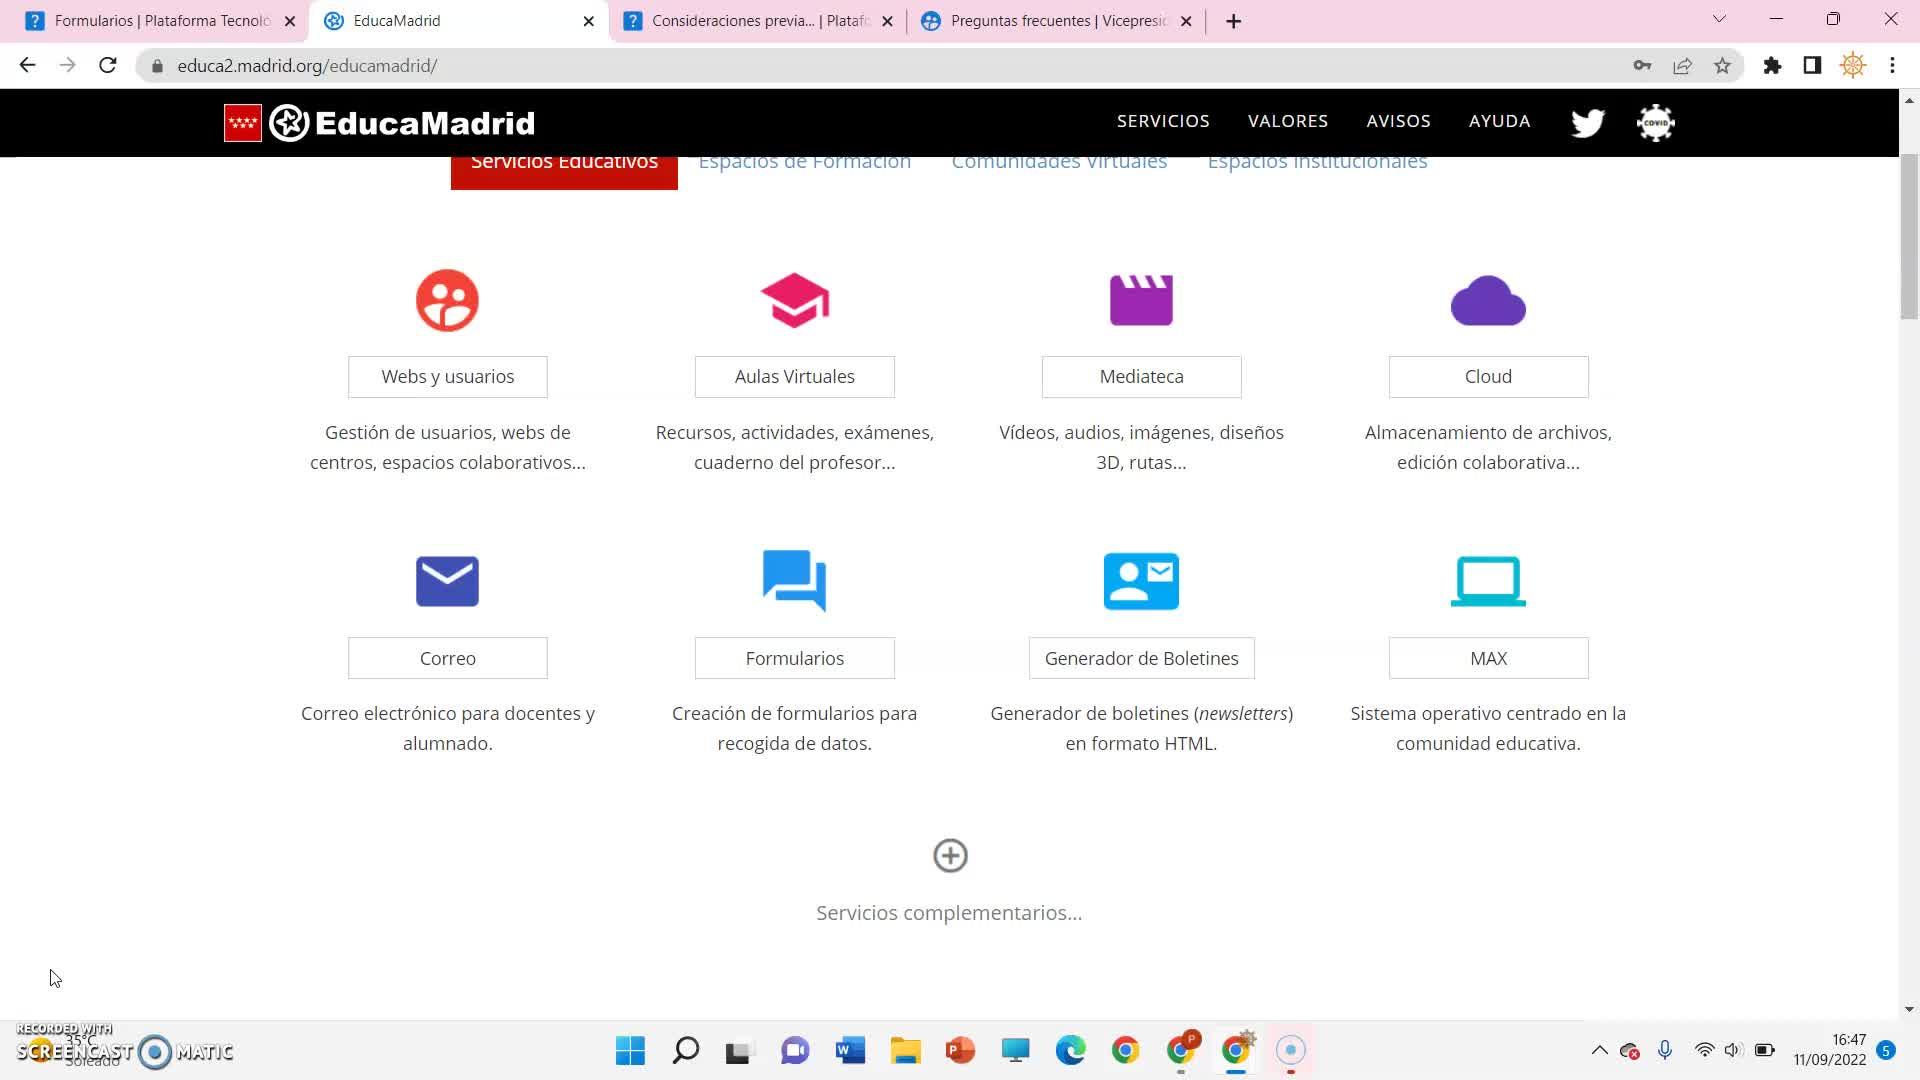The height and width of the screenshot is (1080, 1920).
Task: Click the browser address bar URL
Action: pos(307,66)
